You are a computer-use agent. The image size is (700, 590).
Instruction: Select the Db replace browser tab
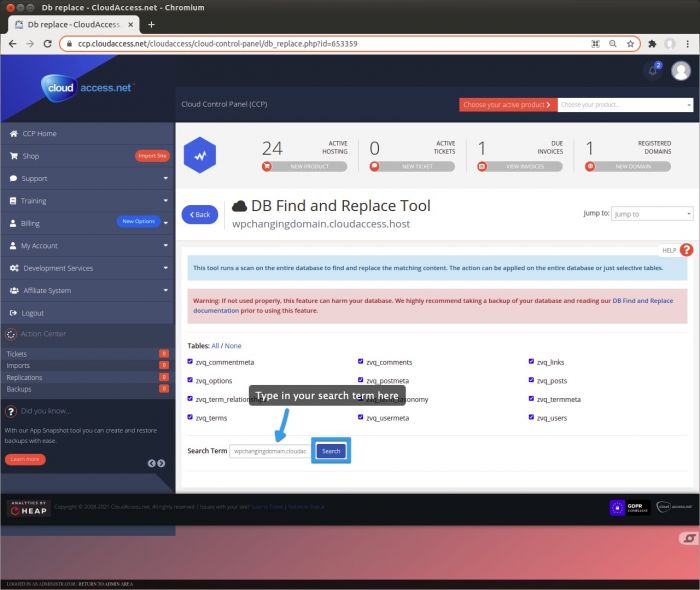[74, 25]
